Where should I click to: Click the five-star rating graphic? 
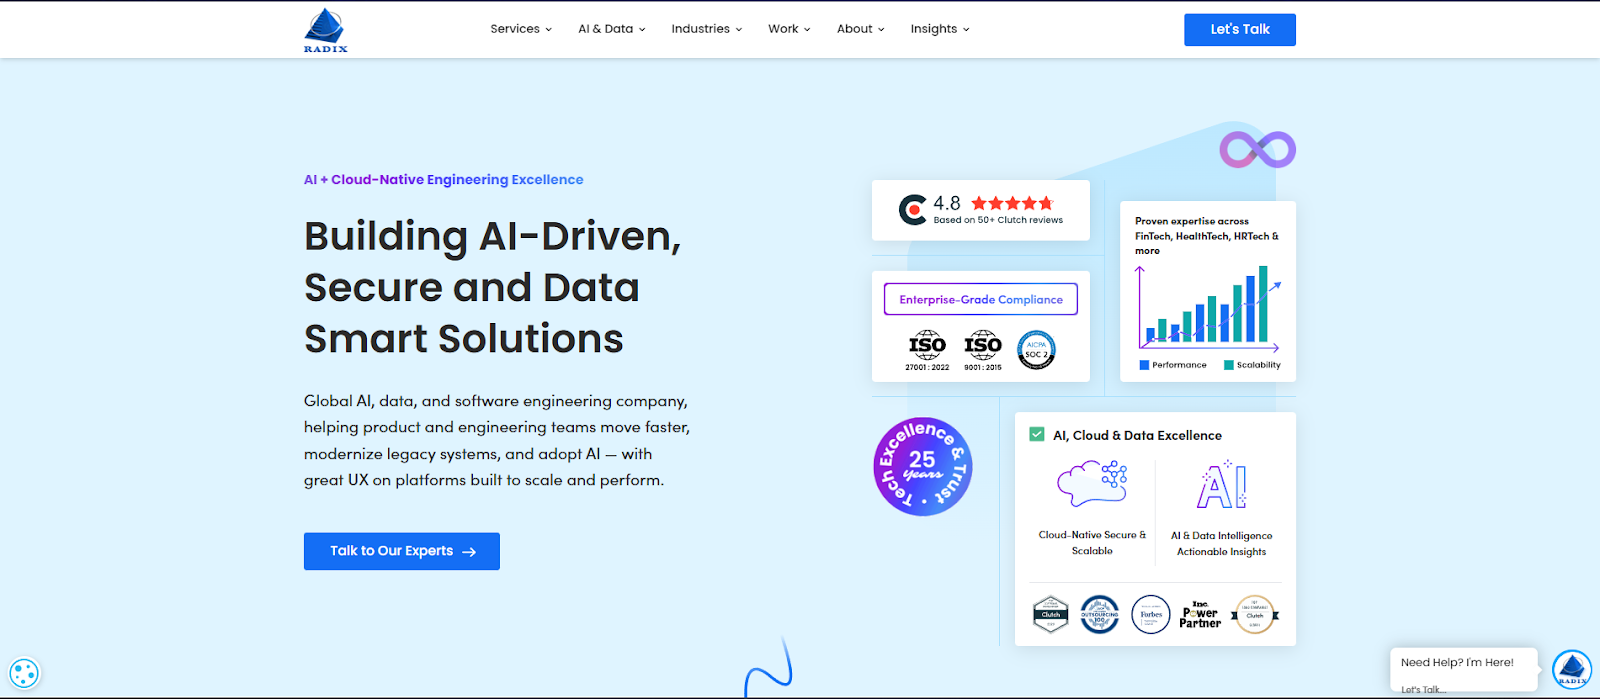pyautogui.click(x=1012, y=203)
